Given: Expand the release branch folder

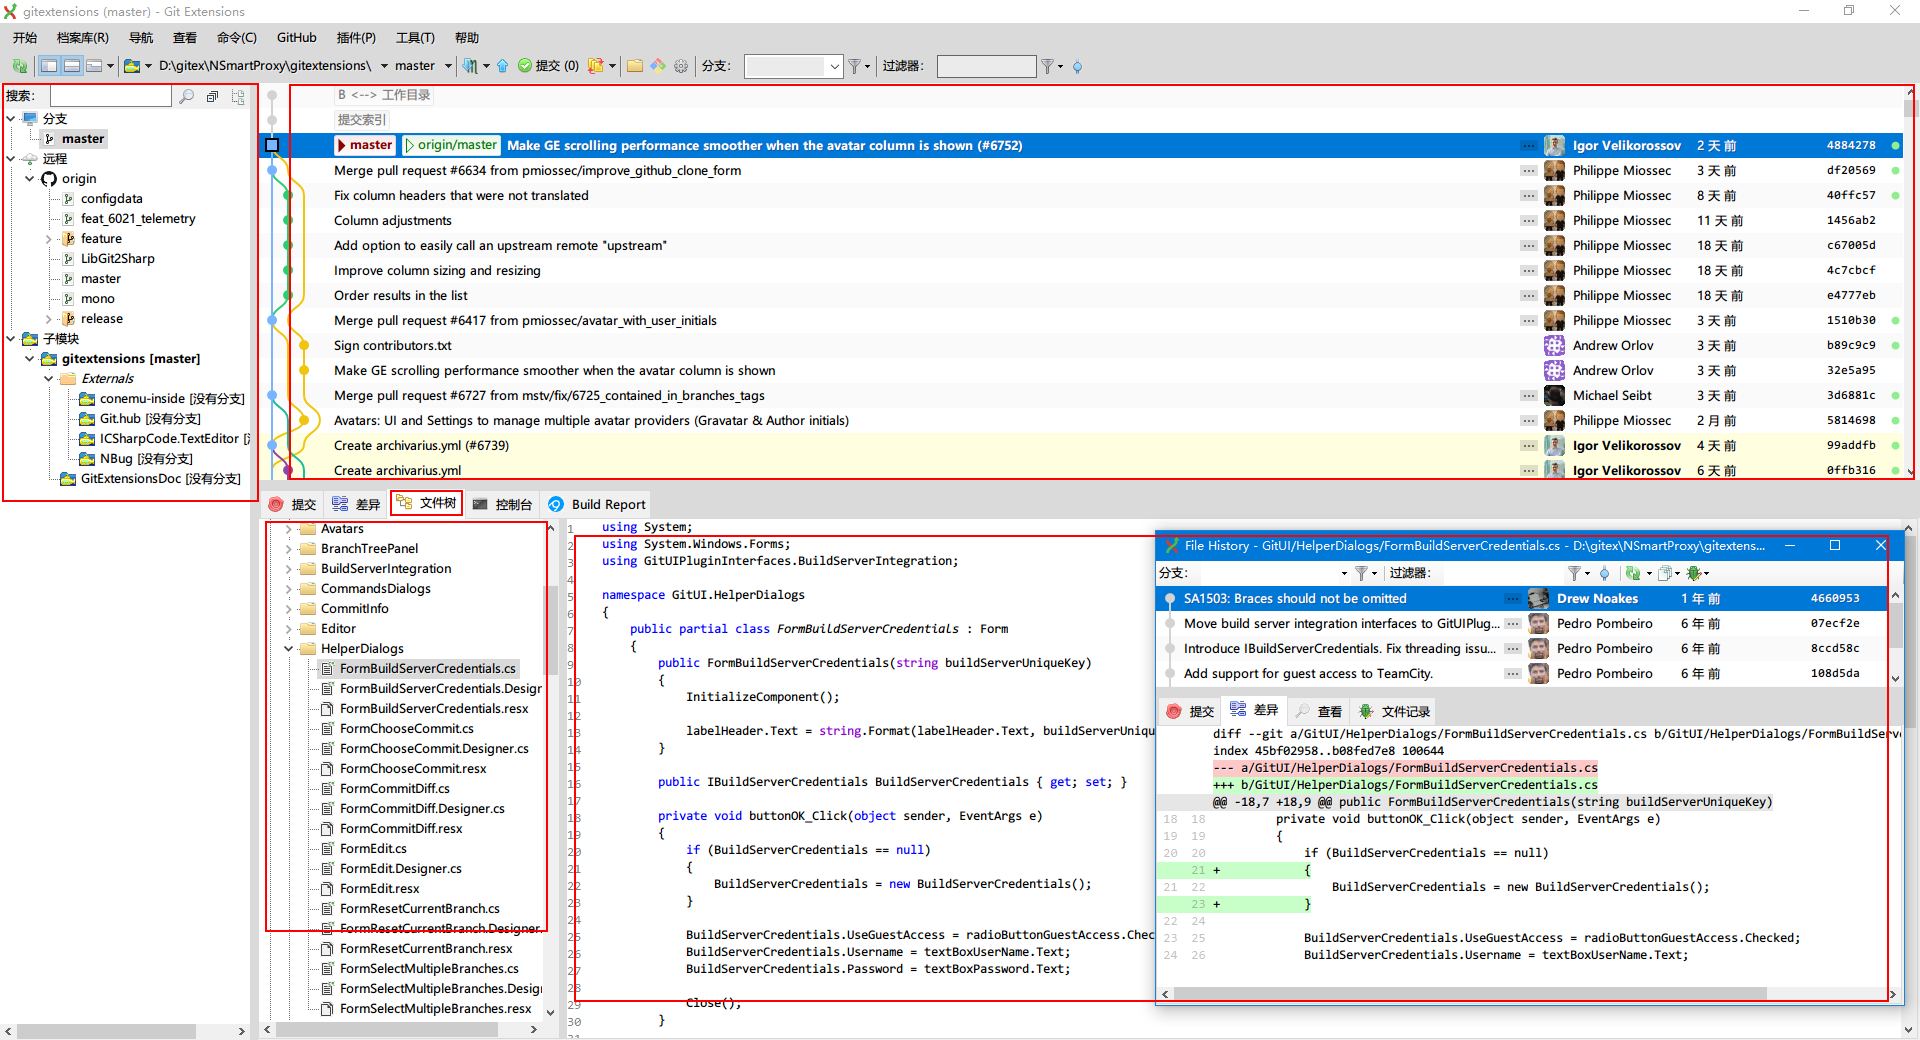Looking at the screenshot, I should pyautogui.click(x=49, y=318).
